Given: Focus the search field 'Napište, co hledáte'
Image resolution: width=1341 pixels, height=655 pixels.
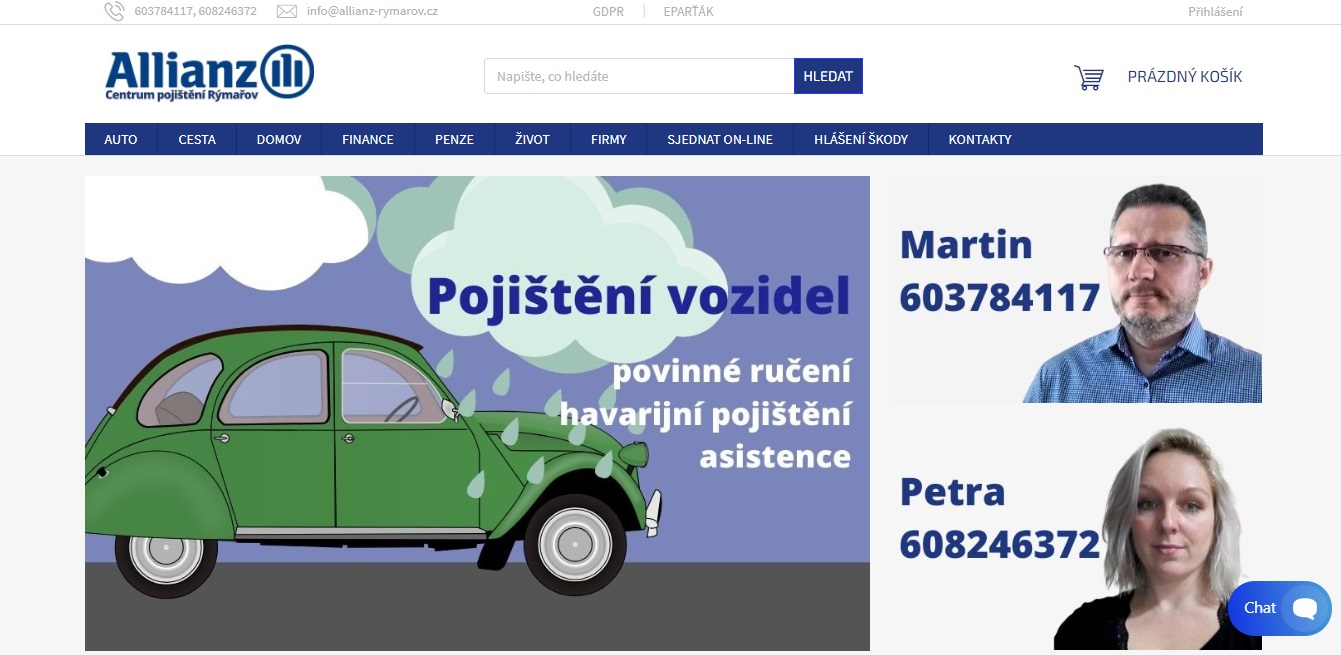Looking at the screenshot, I should pyautogui.click(x=639, y=76).
